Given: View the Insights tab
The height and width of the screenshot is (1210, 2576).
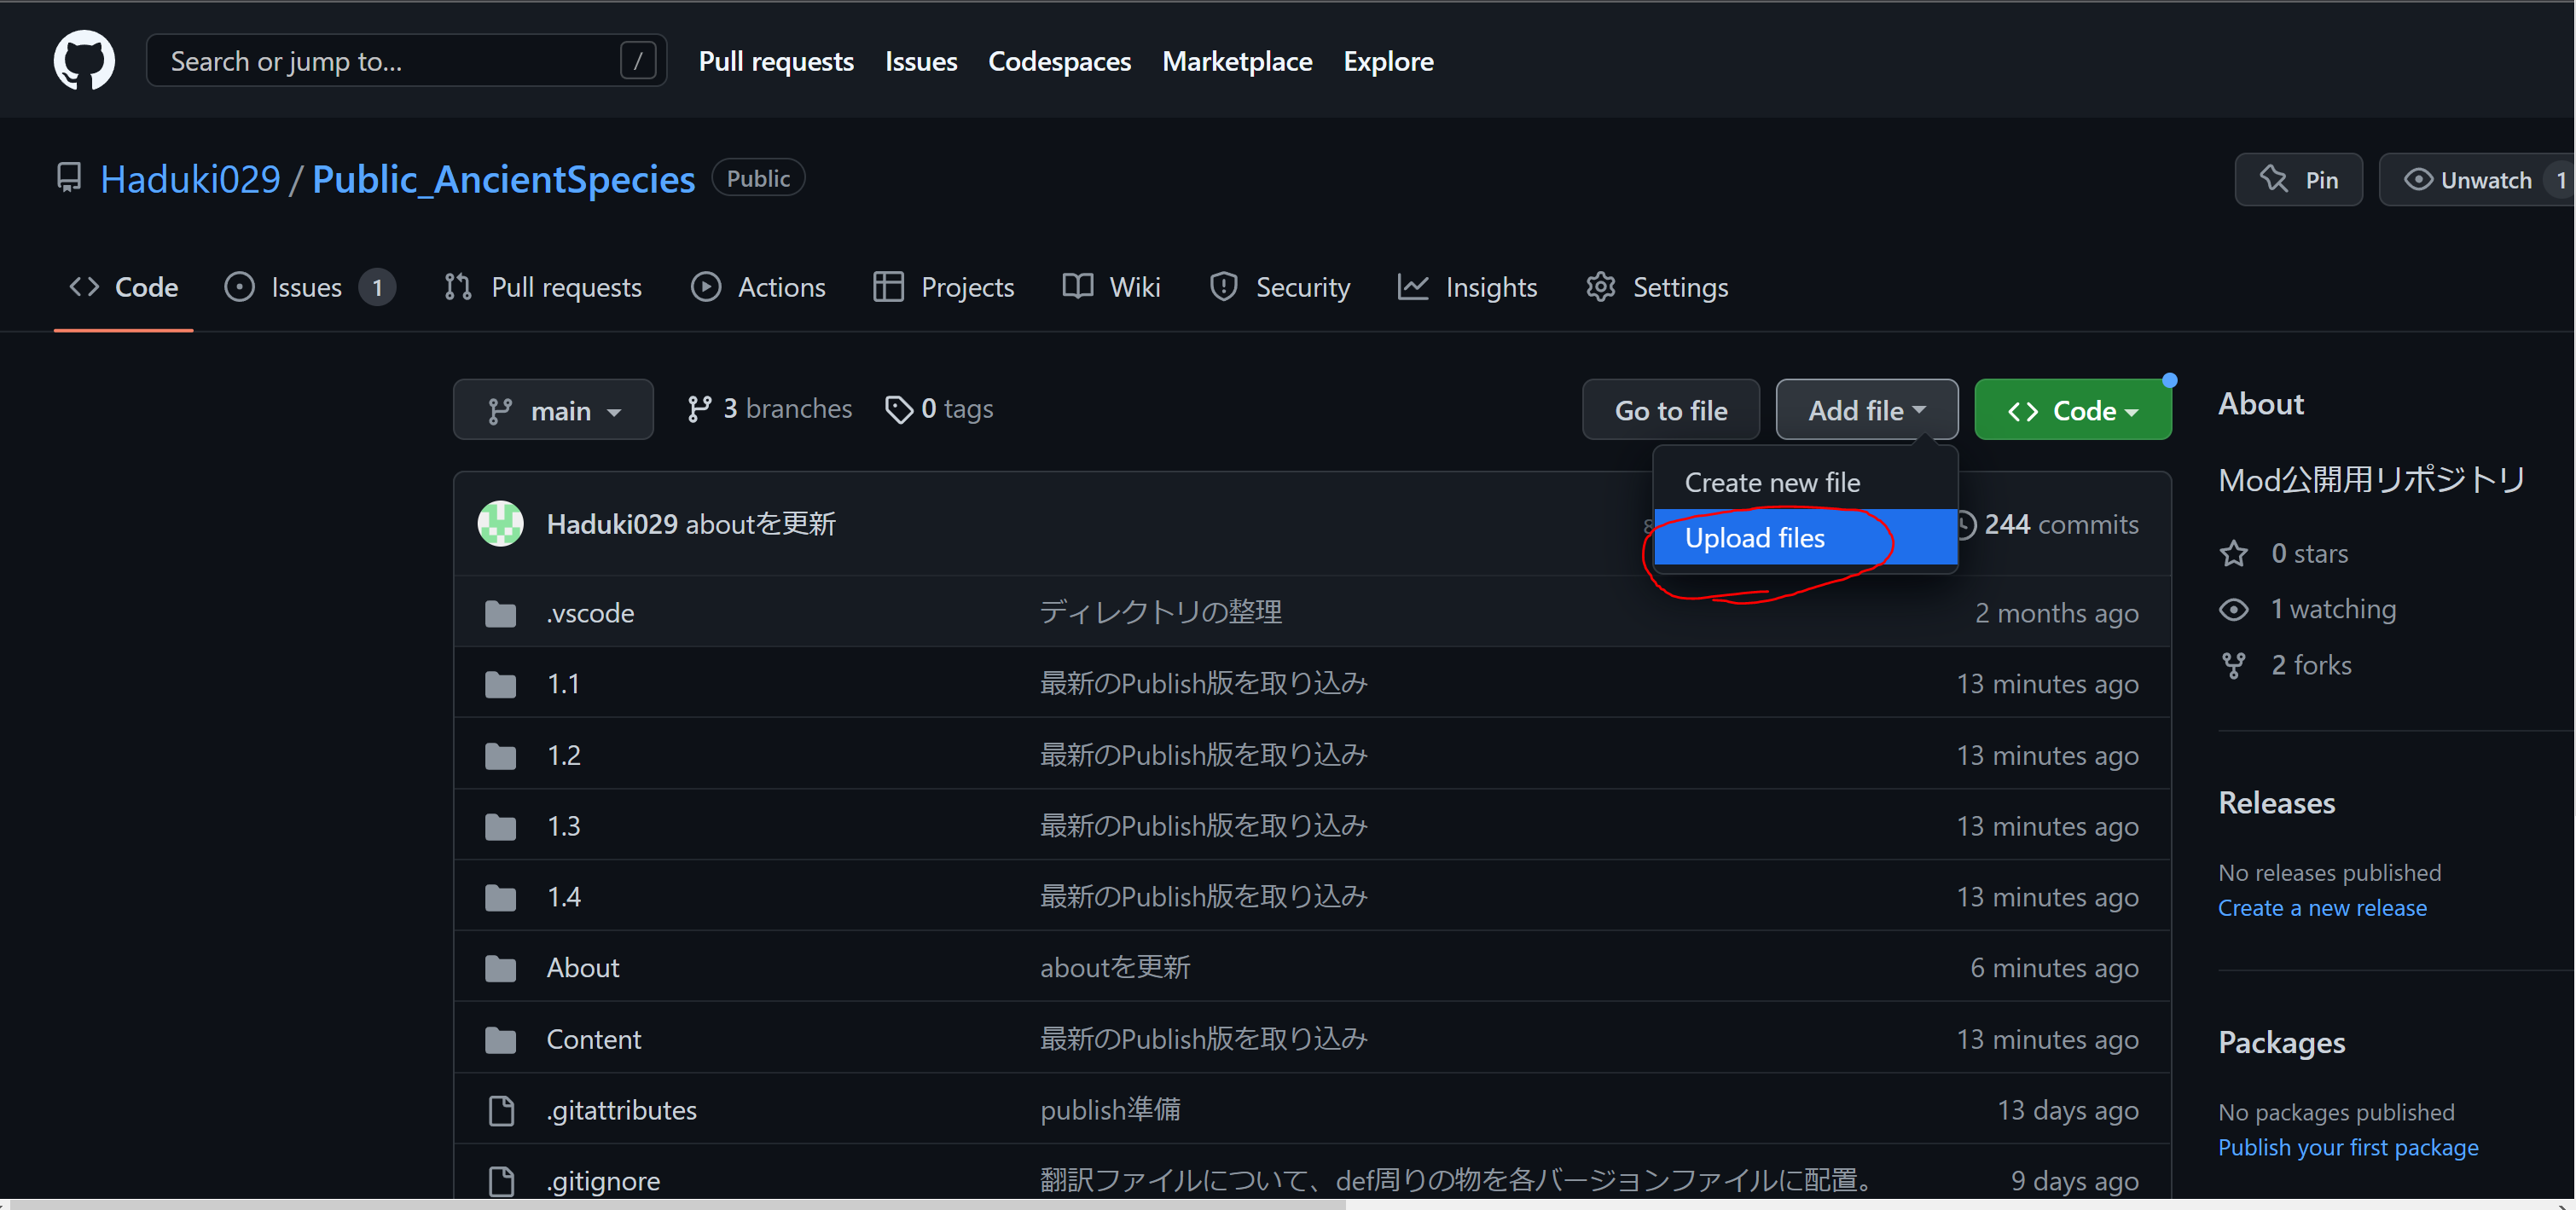Looking at the screenshot, I should click(1467, 287).
